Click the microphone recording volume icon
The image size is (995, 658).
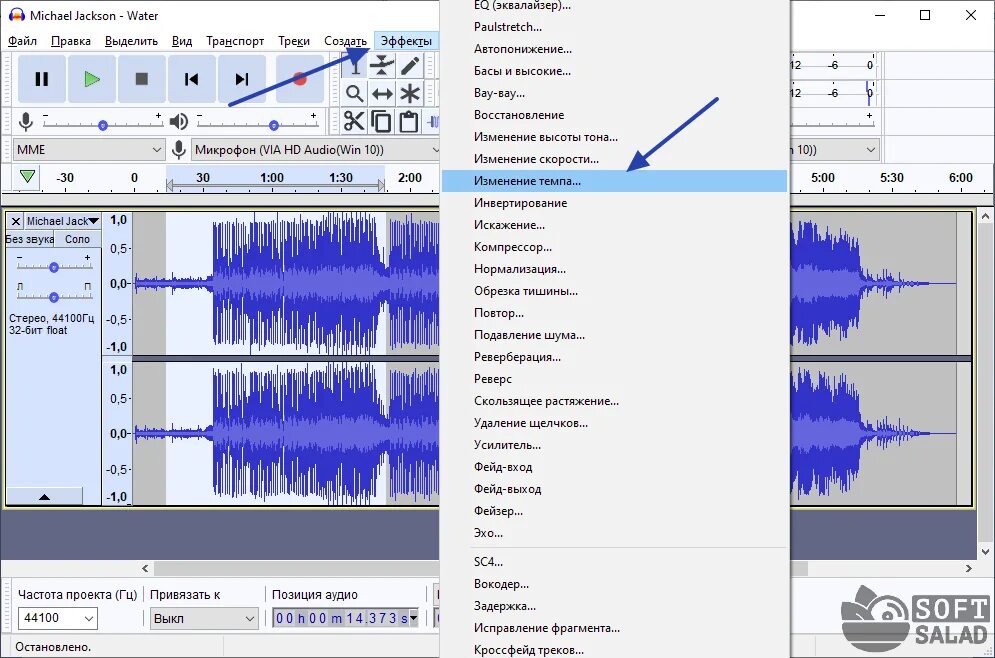pyautogui.click(x=26, y=121)
